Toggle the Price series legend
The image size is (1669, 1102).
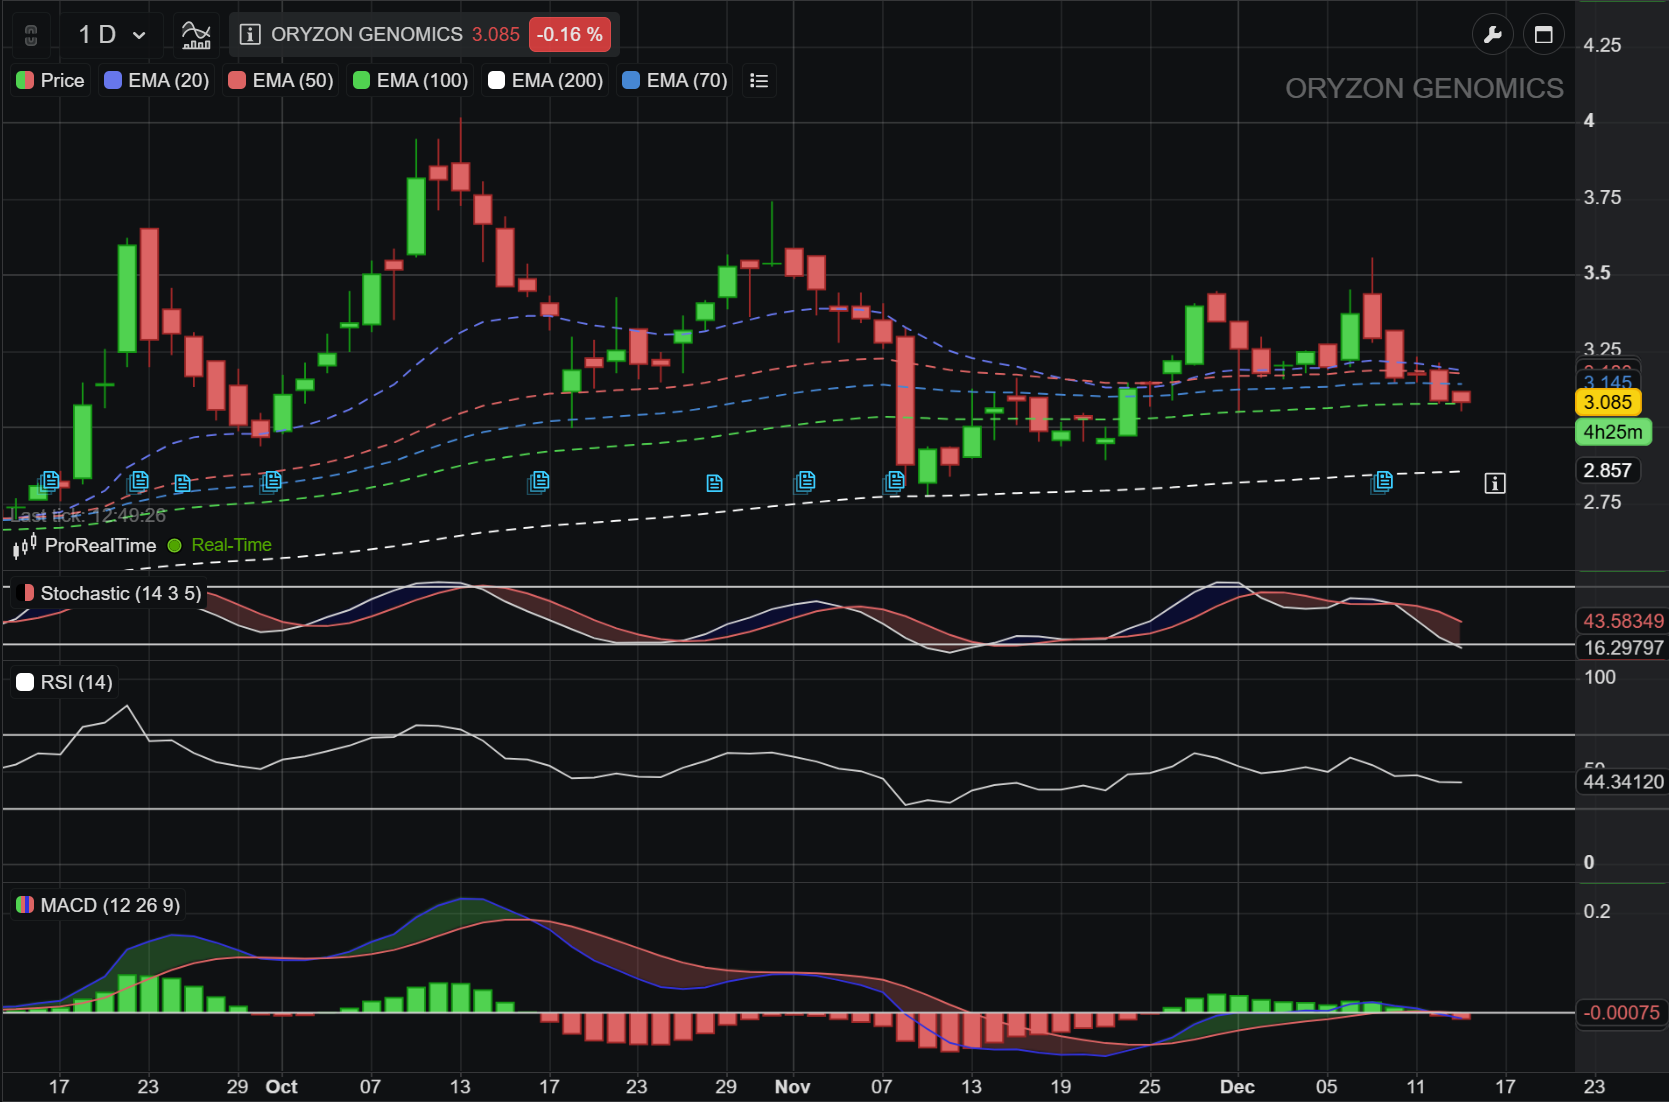pyautogui.click(x=51, y=81)
